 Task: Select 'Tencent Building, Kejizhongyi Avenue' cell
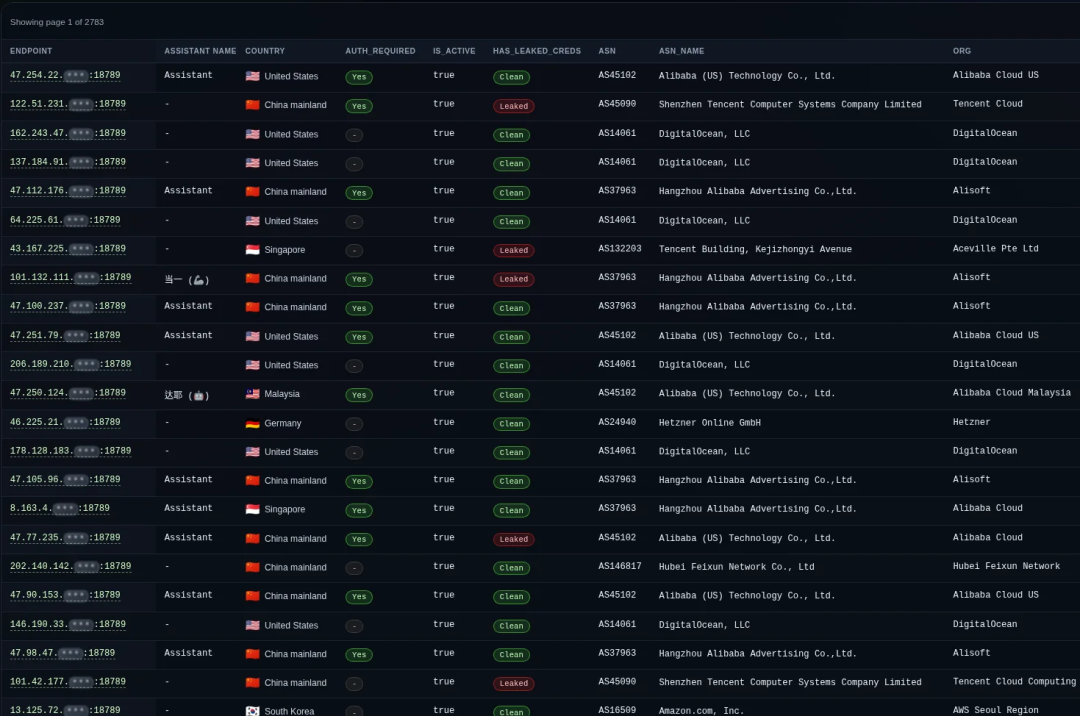pyautogui.click(x=755, y=249)
